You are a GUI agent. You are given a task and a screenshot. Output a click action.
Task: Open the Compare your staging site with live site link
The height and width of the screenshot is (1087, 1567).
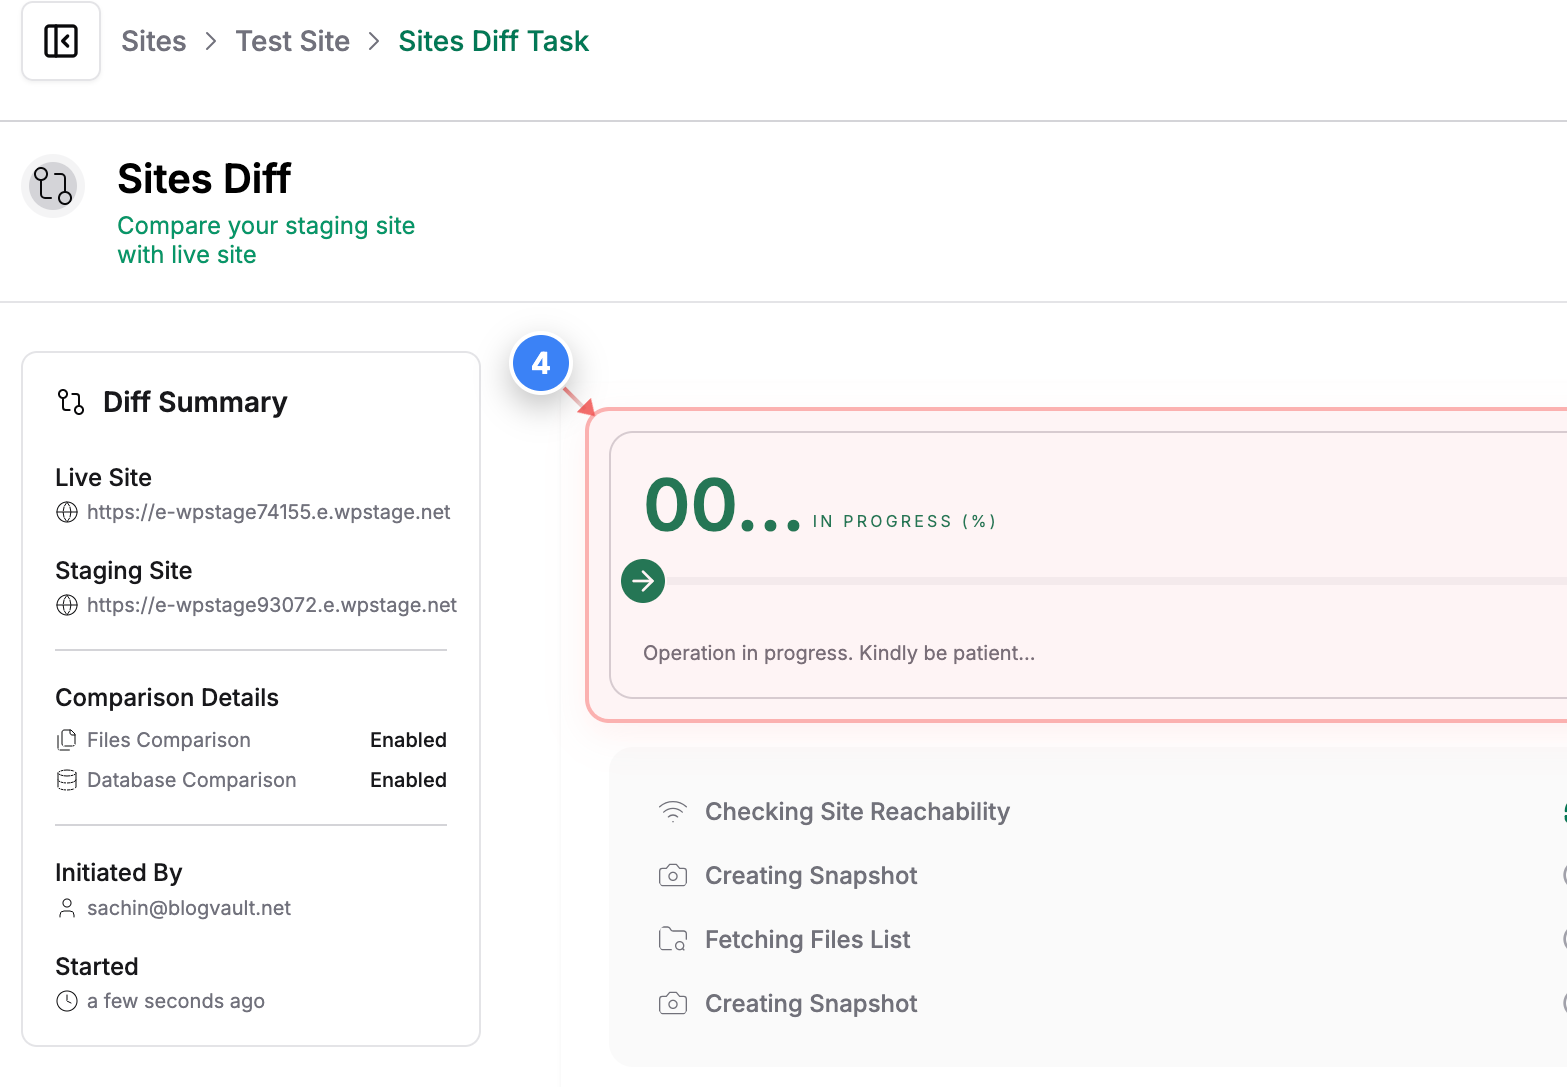click(x=266, y=240)
